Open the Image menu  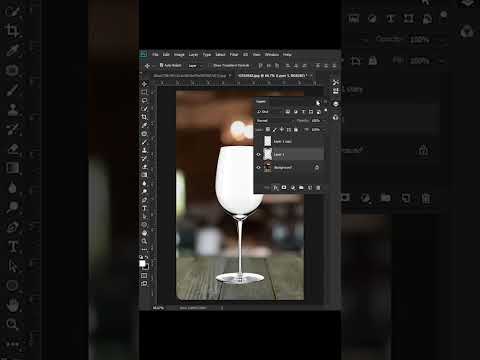179,54
